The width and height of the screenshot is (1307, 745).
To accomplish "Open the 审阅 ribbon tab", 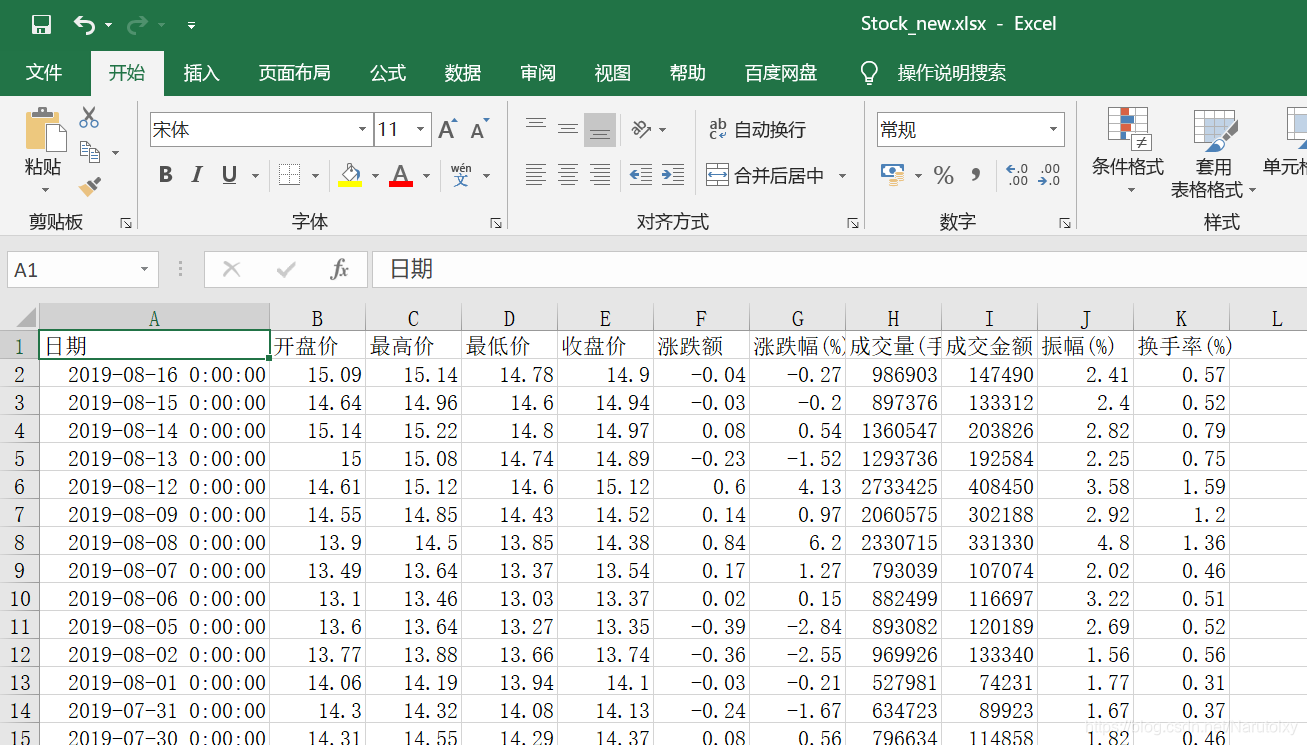I will 538,73.
